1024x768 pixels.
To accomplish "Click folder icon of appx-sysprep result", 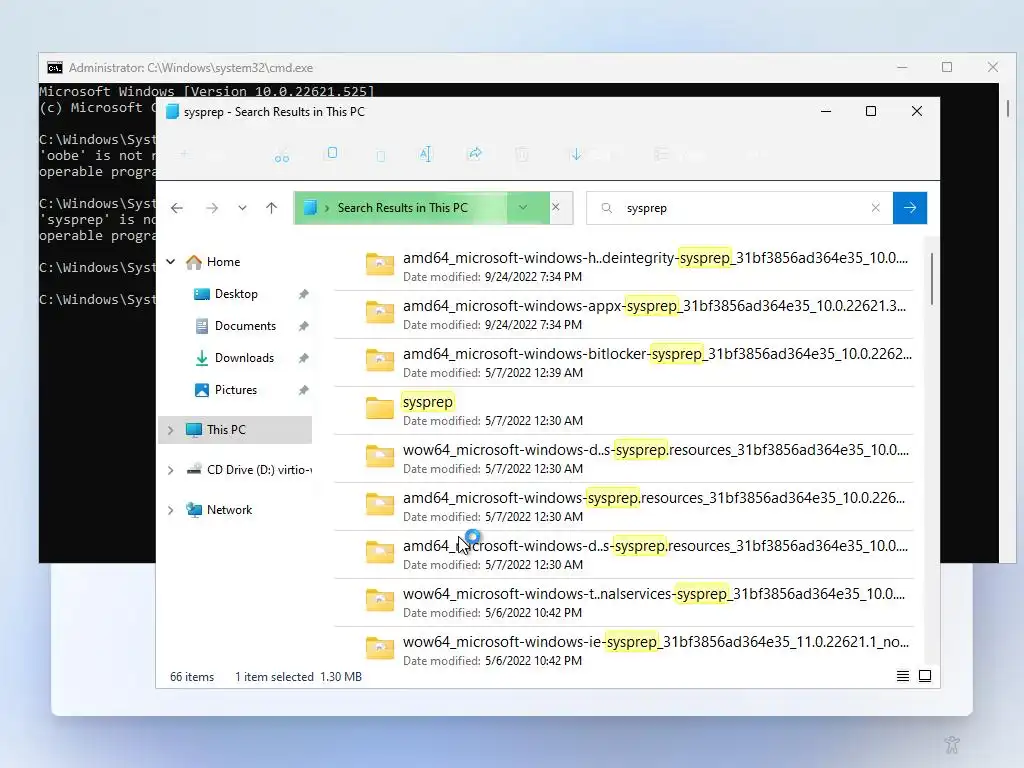I will point(379,312).
